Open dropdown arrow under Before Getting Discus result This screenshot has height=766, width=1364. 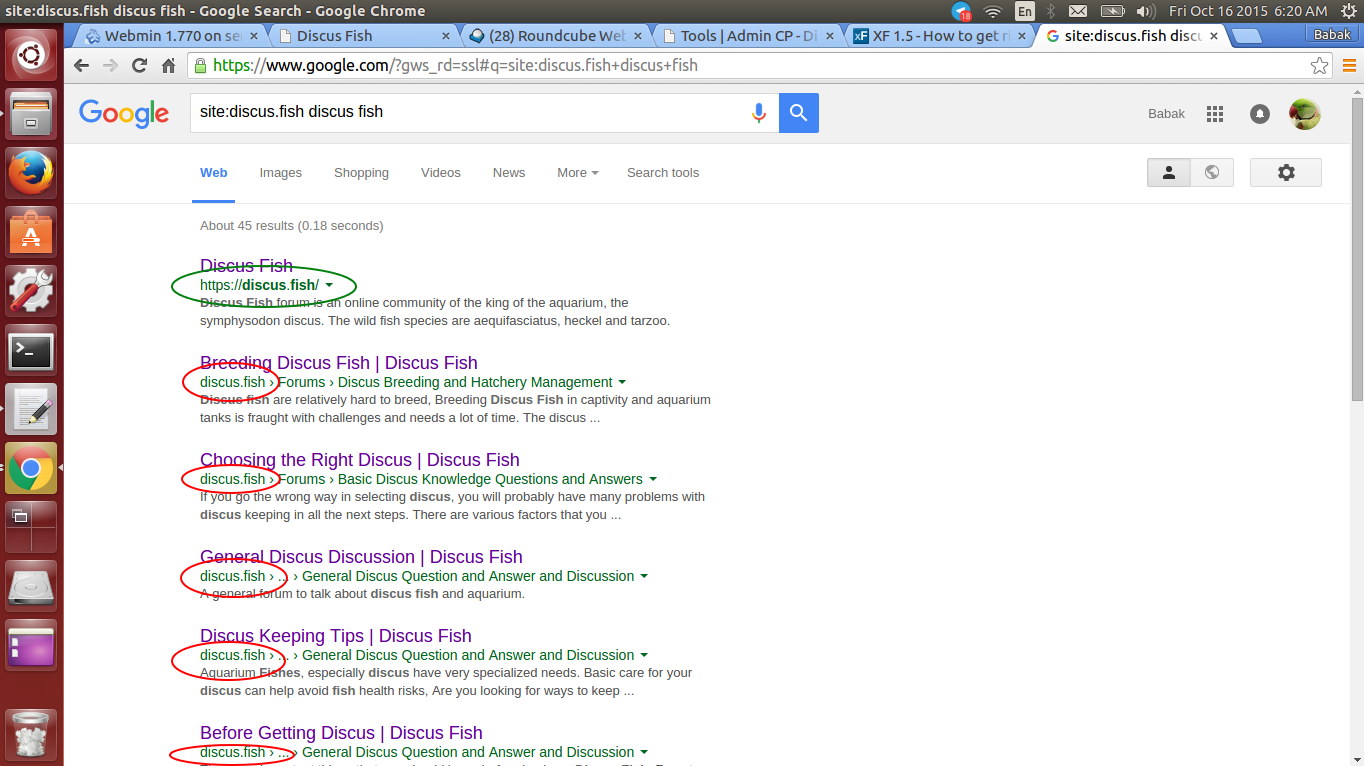tap(644, 753)
